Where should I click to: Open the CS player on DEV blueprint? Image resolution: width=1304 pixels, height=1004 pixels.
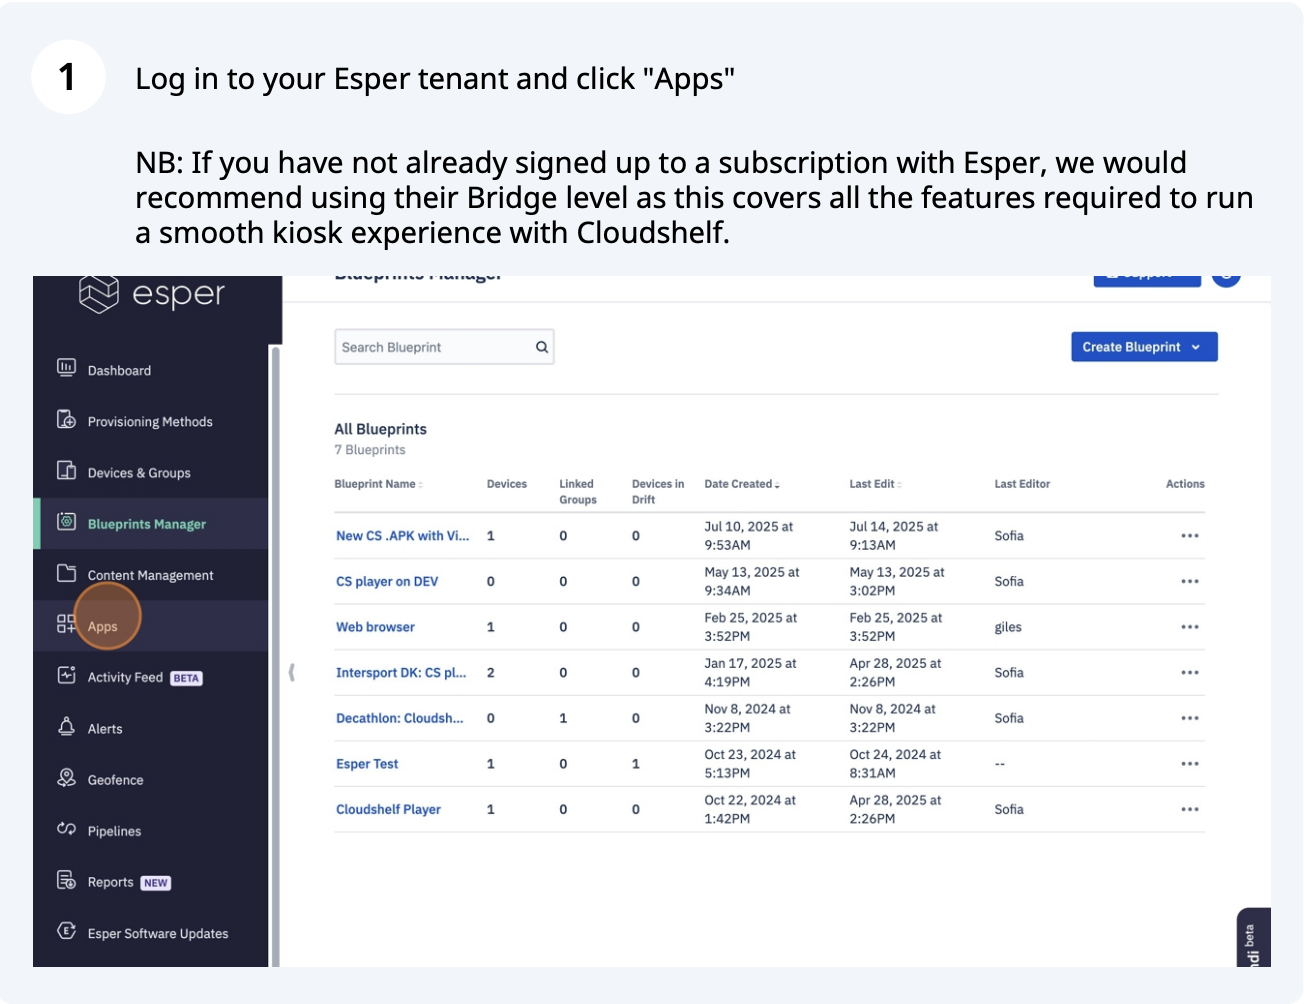coord(387,581)
